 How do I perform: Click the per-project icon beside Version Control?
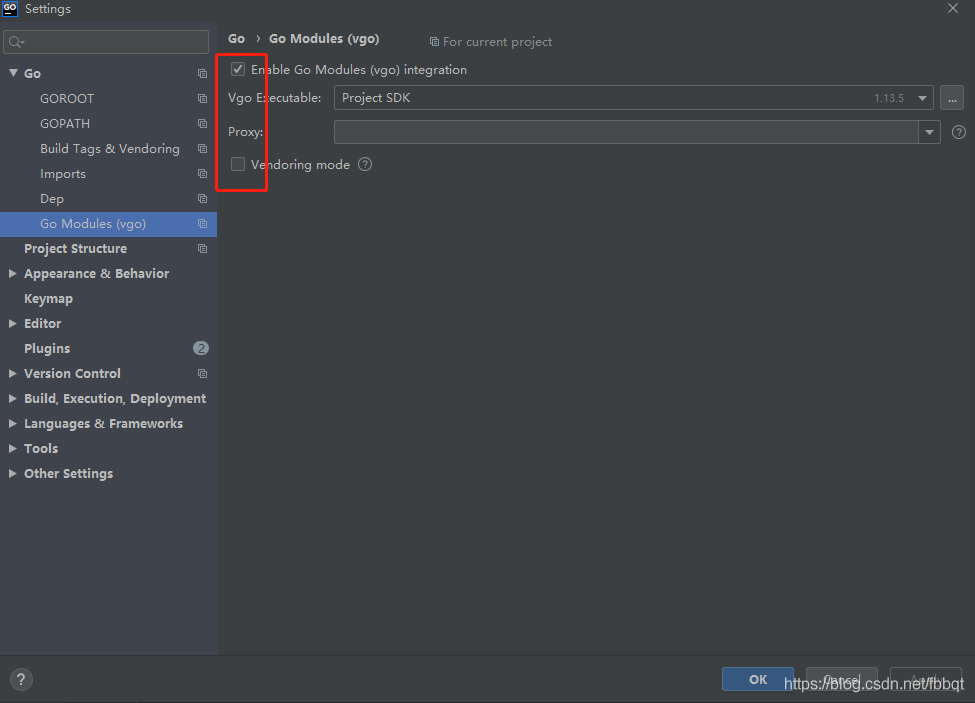202,374
